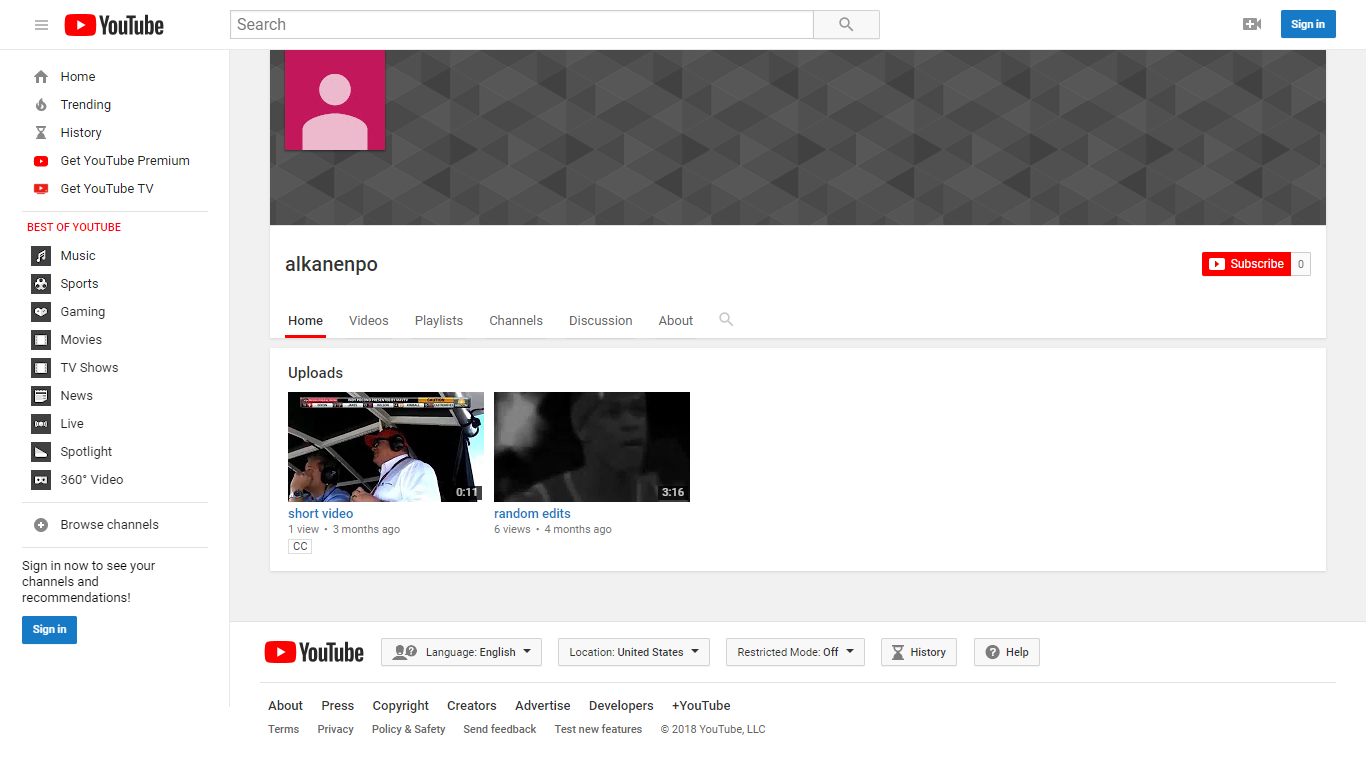The image size is (1366, 766).
Task: Click the Send feedback link
Action: click(x=500, y=730)
